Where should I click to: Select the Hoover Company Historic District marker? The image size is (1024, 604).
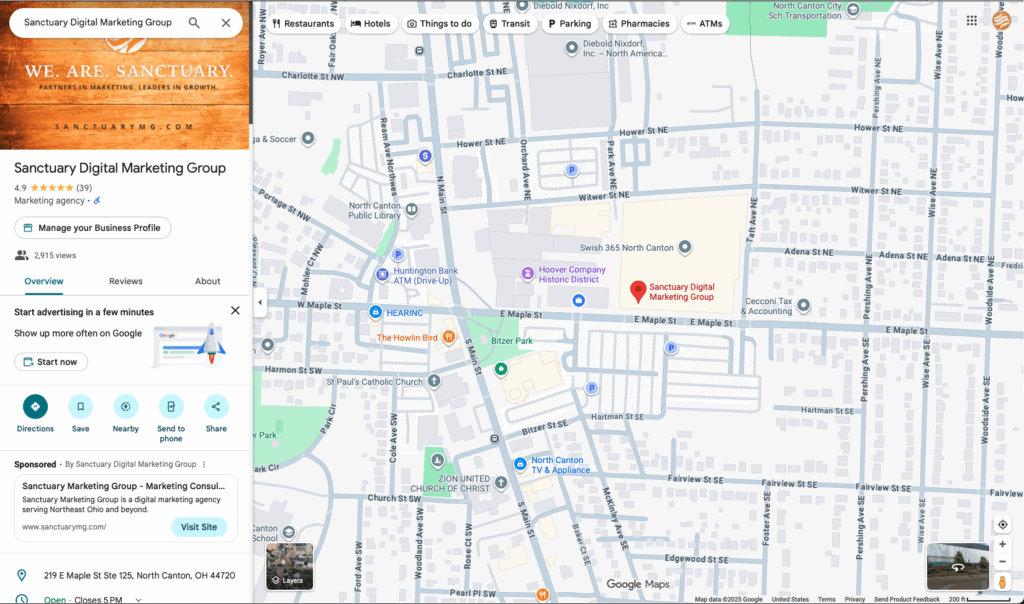pyautogui.click(x=528, y=274)
